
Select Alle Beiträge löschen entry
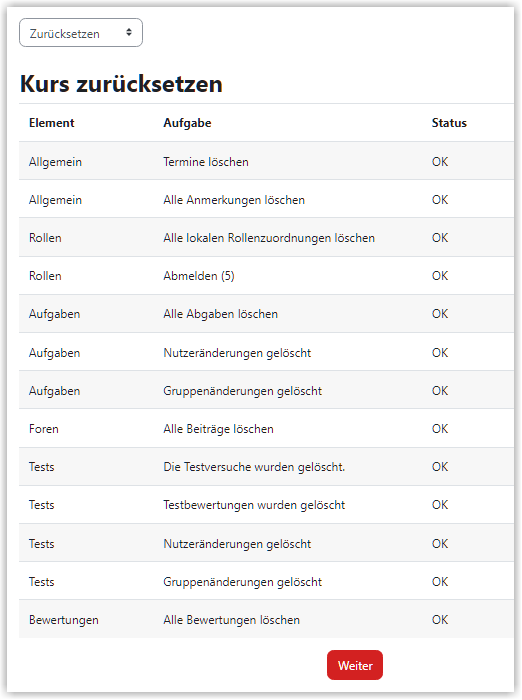[x=218, y=429]
